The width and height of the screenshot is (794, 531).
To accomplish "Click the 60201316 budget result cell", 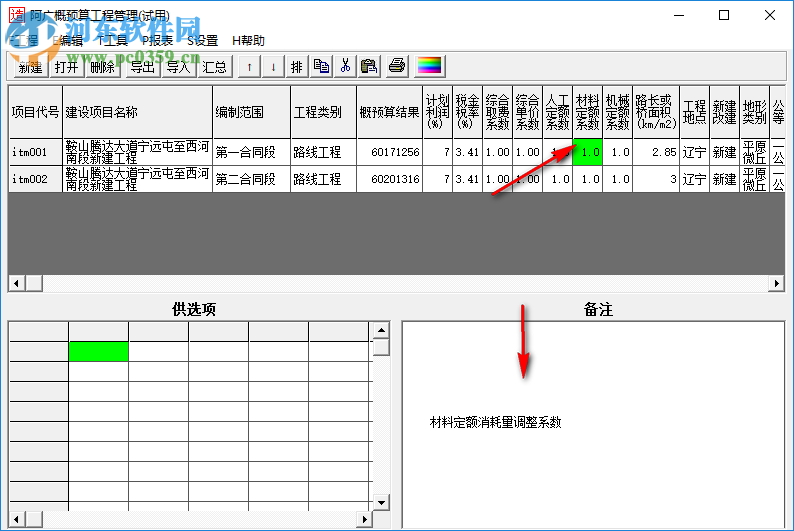I will tap(389, 179).
